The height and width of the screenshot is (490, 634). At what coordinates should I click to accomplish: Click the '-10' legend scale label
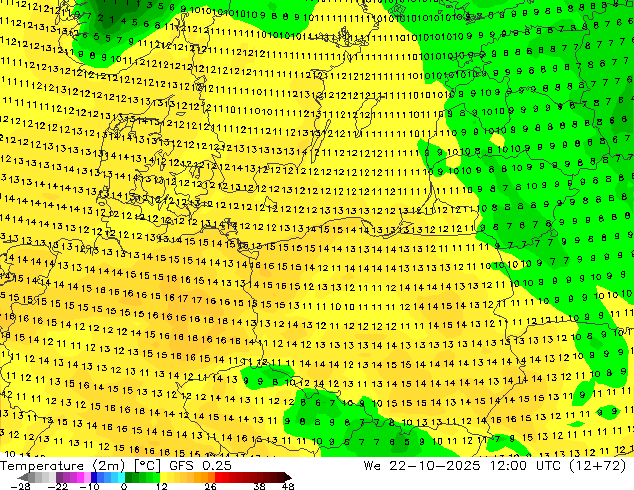(89, 486)
